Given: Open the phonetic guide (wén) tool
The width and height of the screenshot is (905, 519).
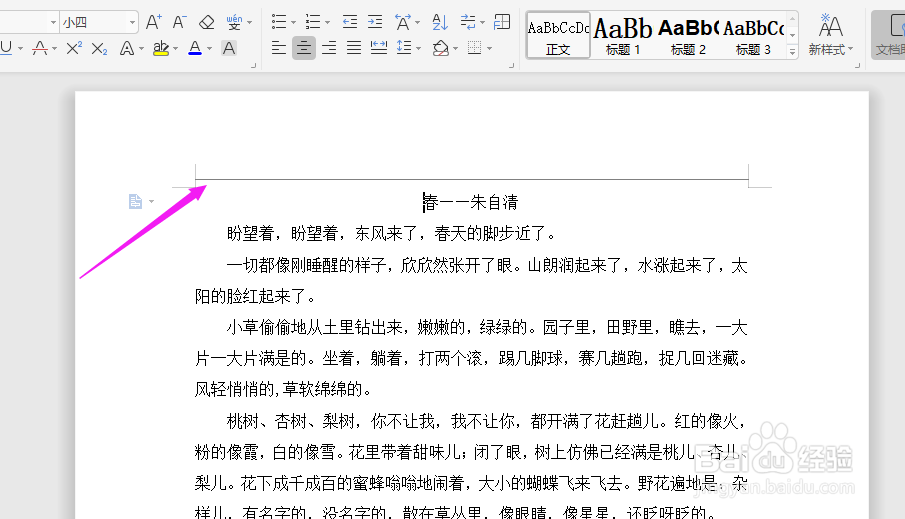Looking at the screenshot, I should tap(234, 23).
